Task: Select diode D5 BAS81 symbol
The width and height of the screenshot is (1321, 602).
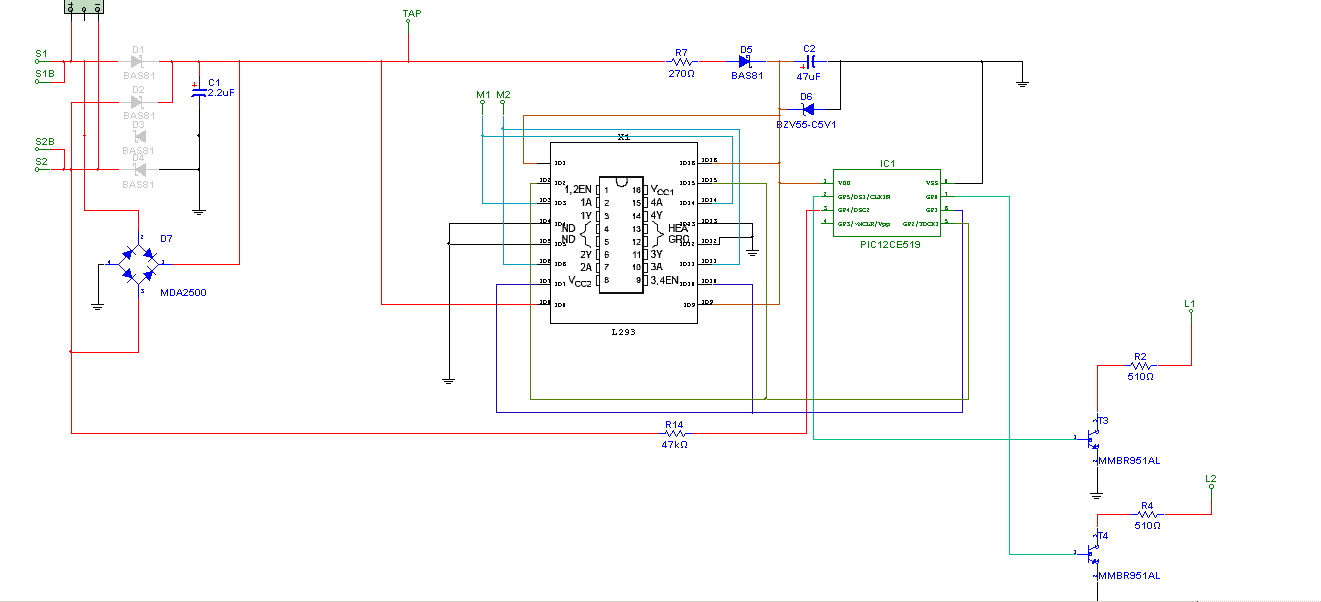Action: pyautogui.click(x=746, y=62)
